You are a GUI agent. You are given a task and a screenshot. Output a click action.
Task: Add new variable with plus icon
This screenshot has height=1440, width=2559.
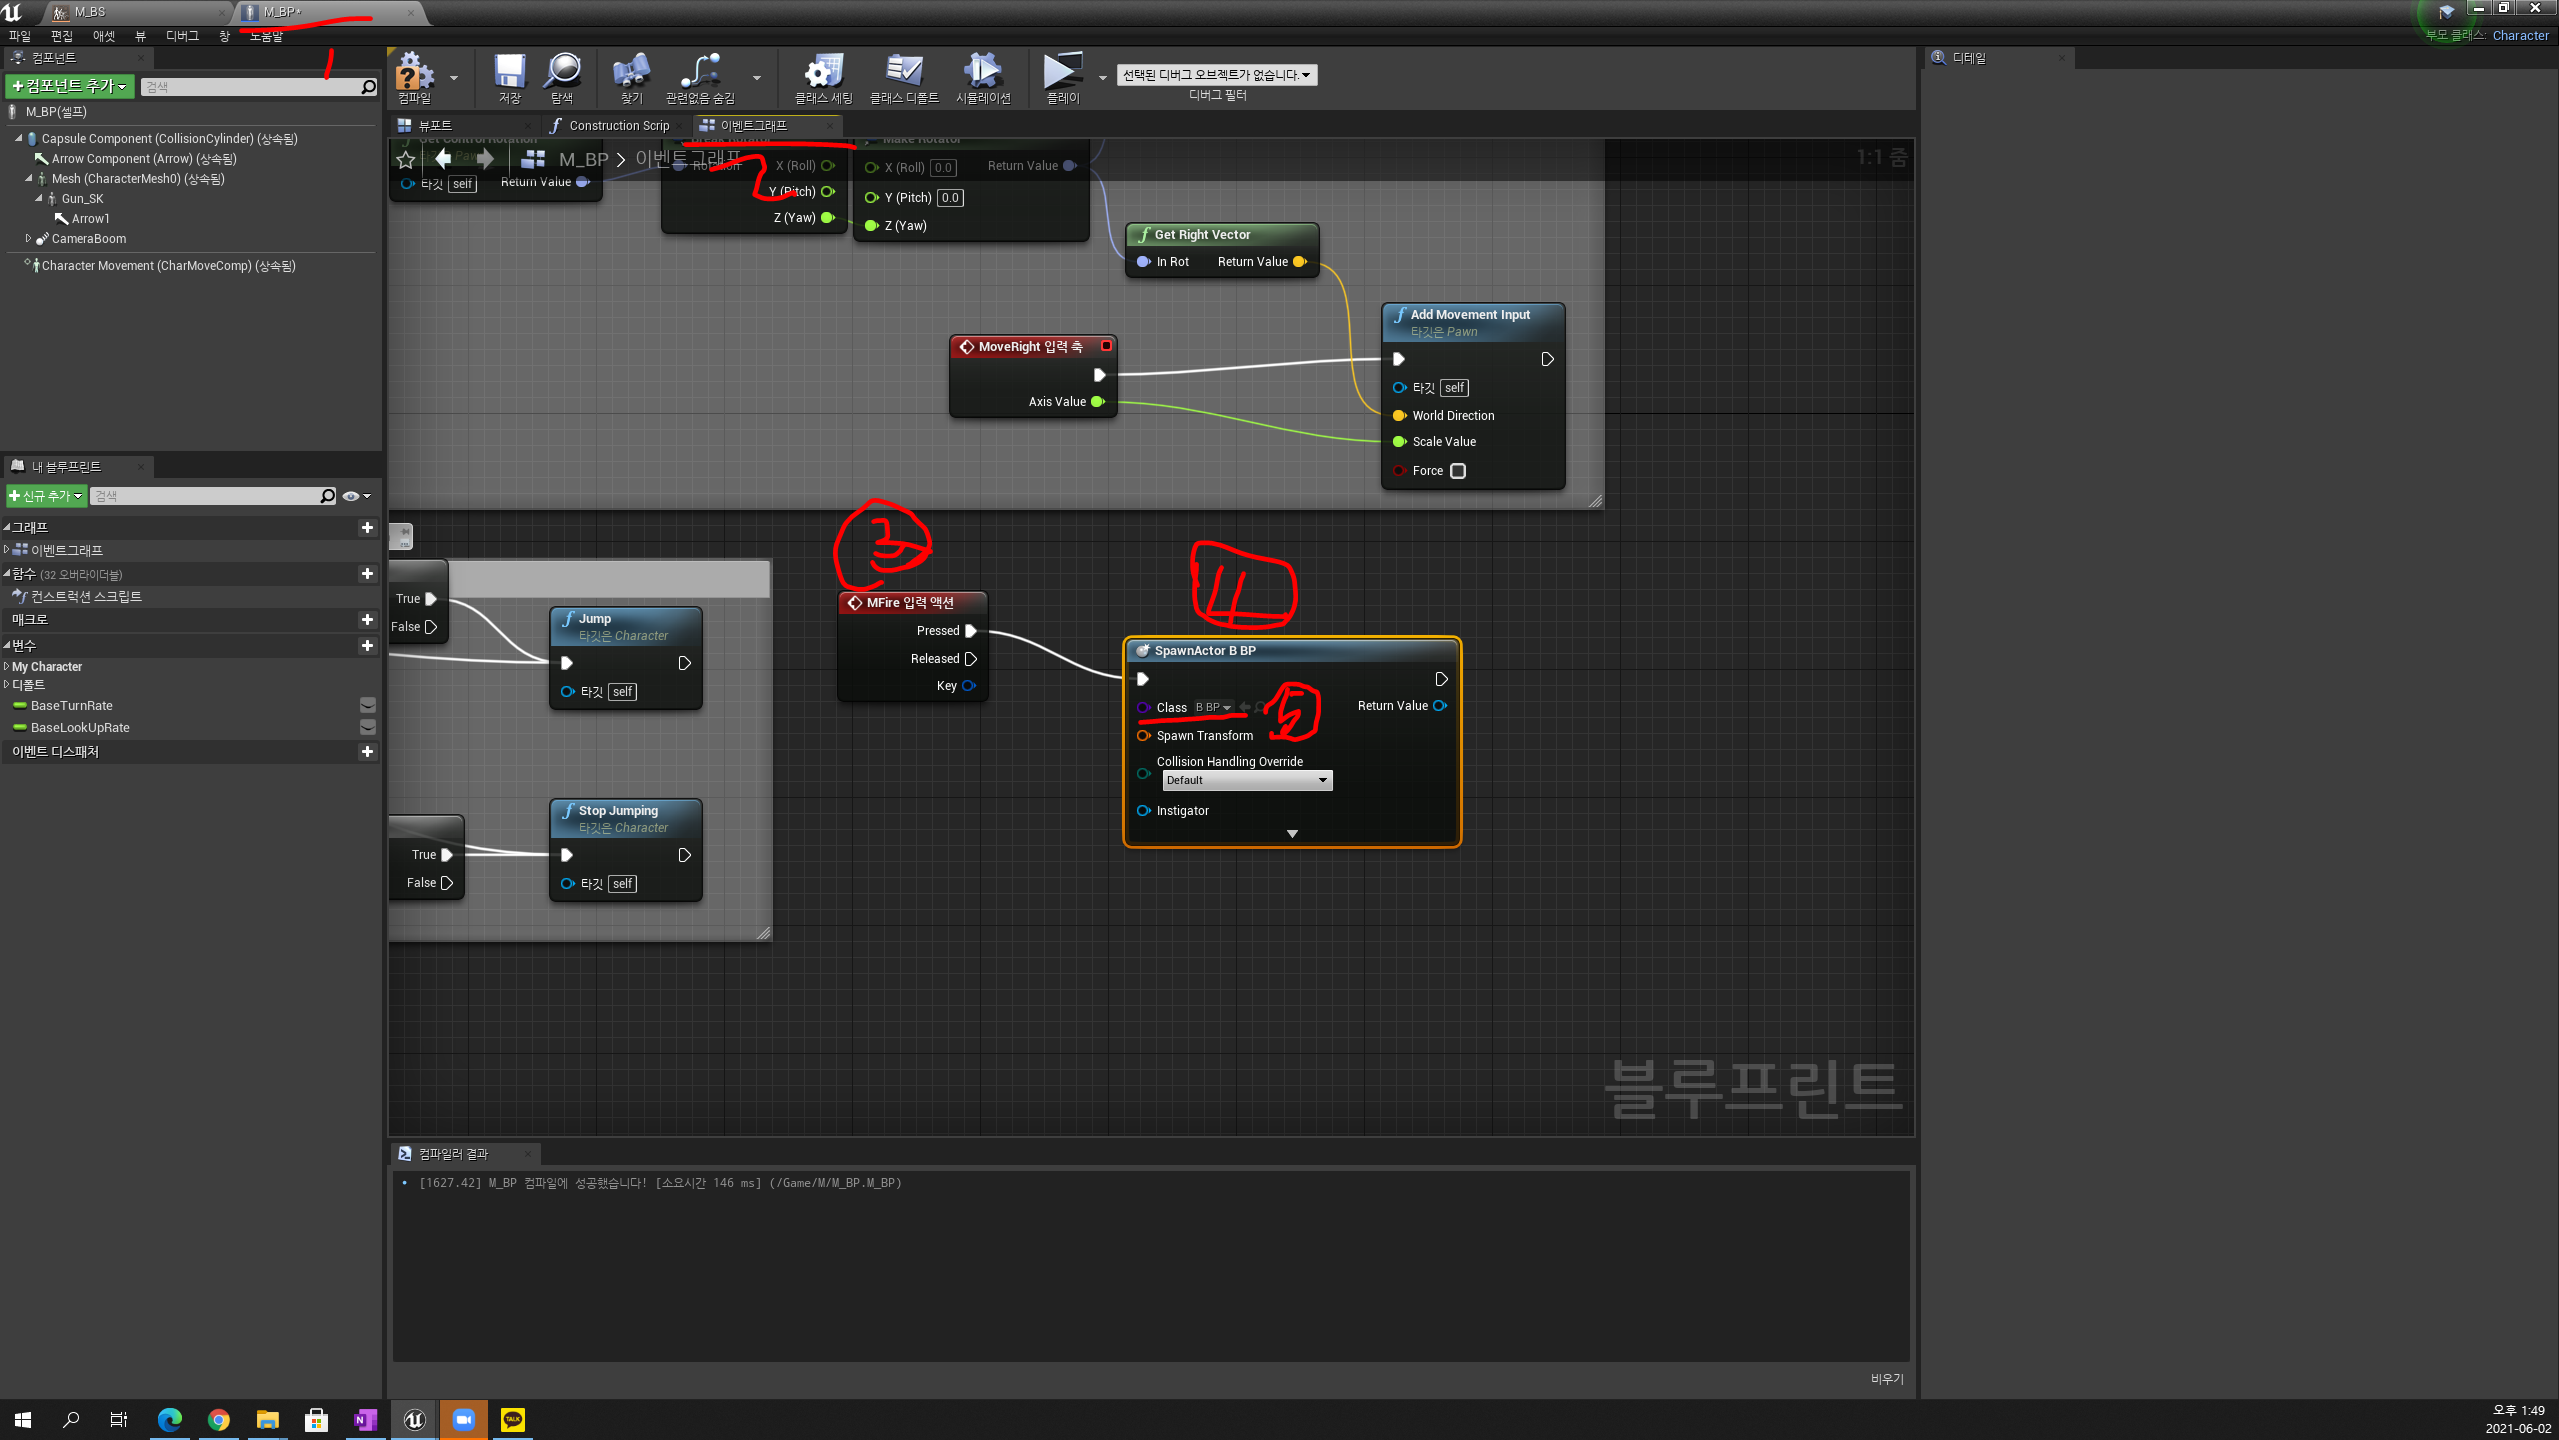pyautogui.click(x=367, y=645)
